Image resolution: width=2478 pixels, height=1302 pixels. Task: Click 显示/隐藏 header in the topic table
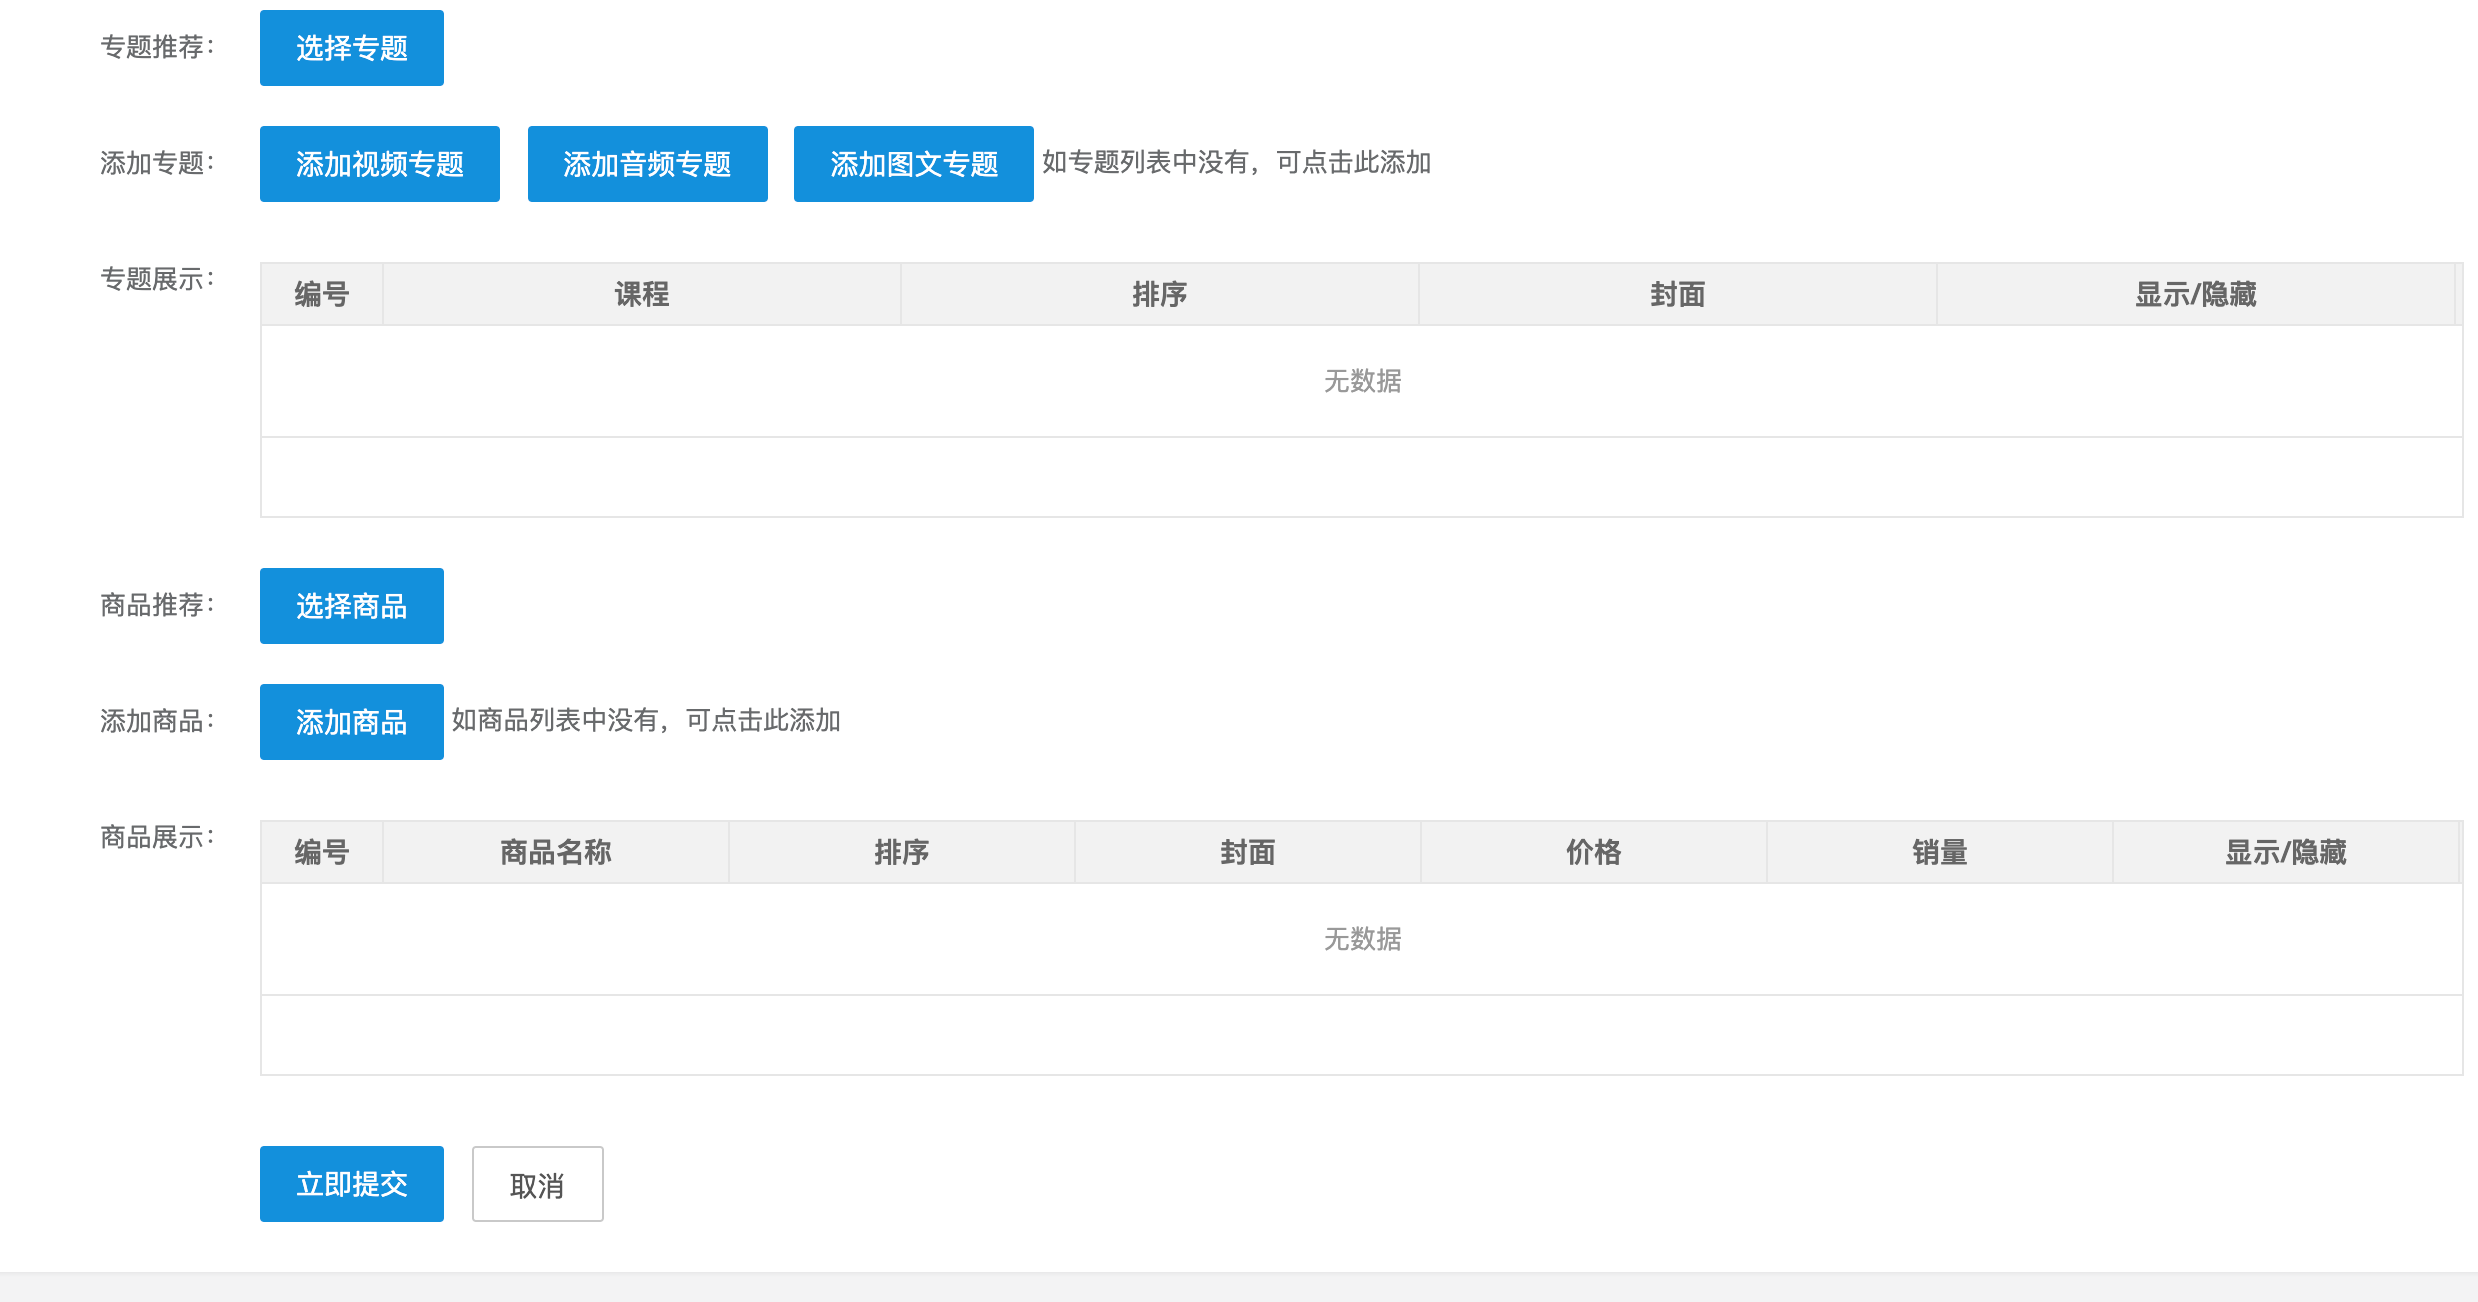pyautogui.click(x=2196, y=294)
